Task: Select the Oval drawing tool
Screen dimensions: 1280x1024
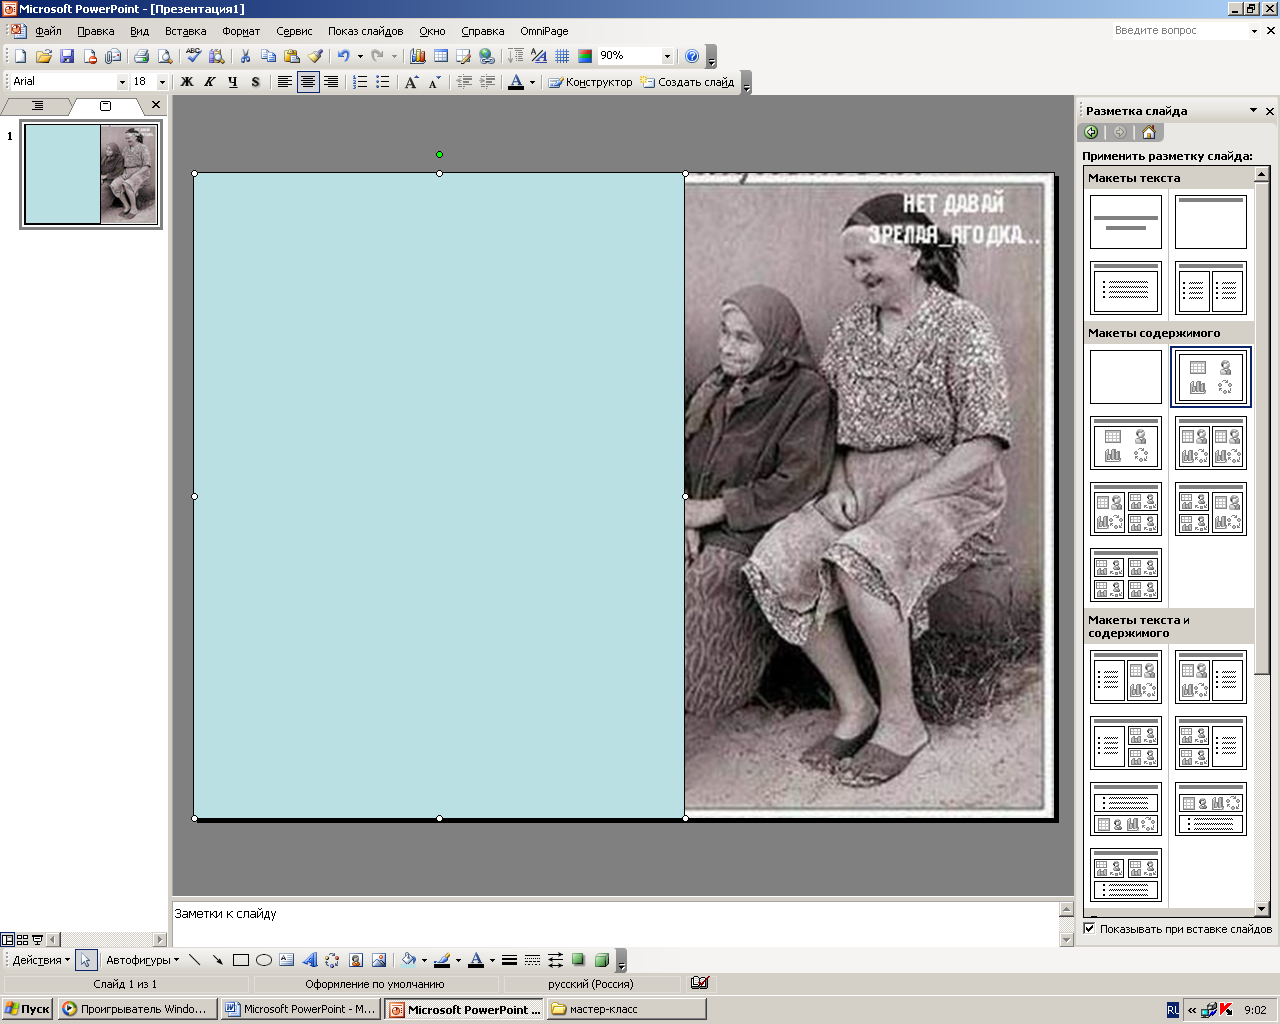Action: (x=263, y=960)
